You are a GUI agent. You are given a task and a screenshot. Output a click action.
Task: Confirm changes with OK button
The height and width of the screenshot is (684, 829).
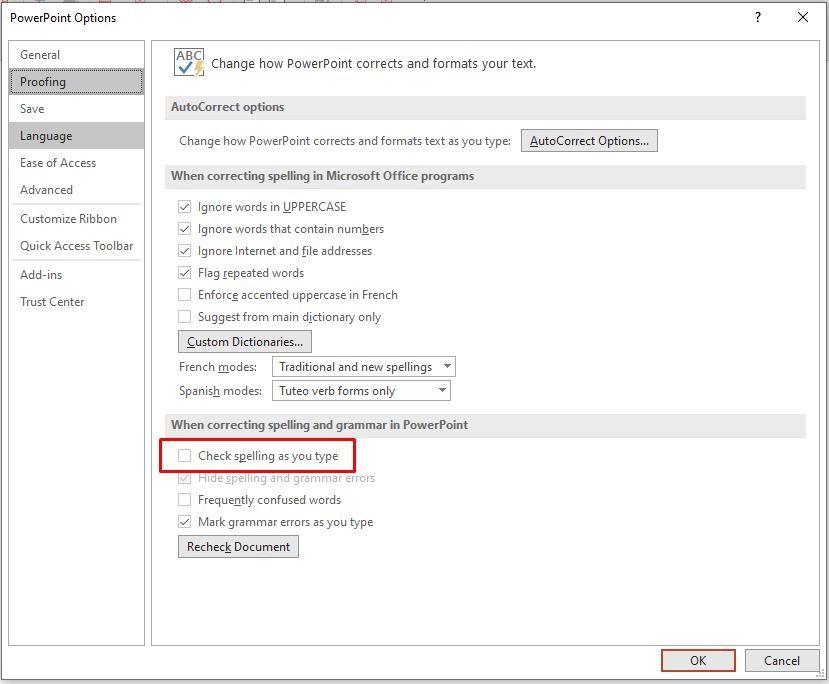(698, 661)
